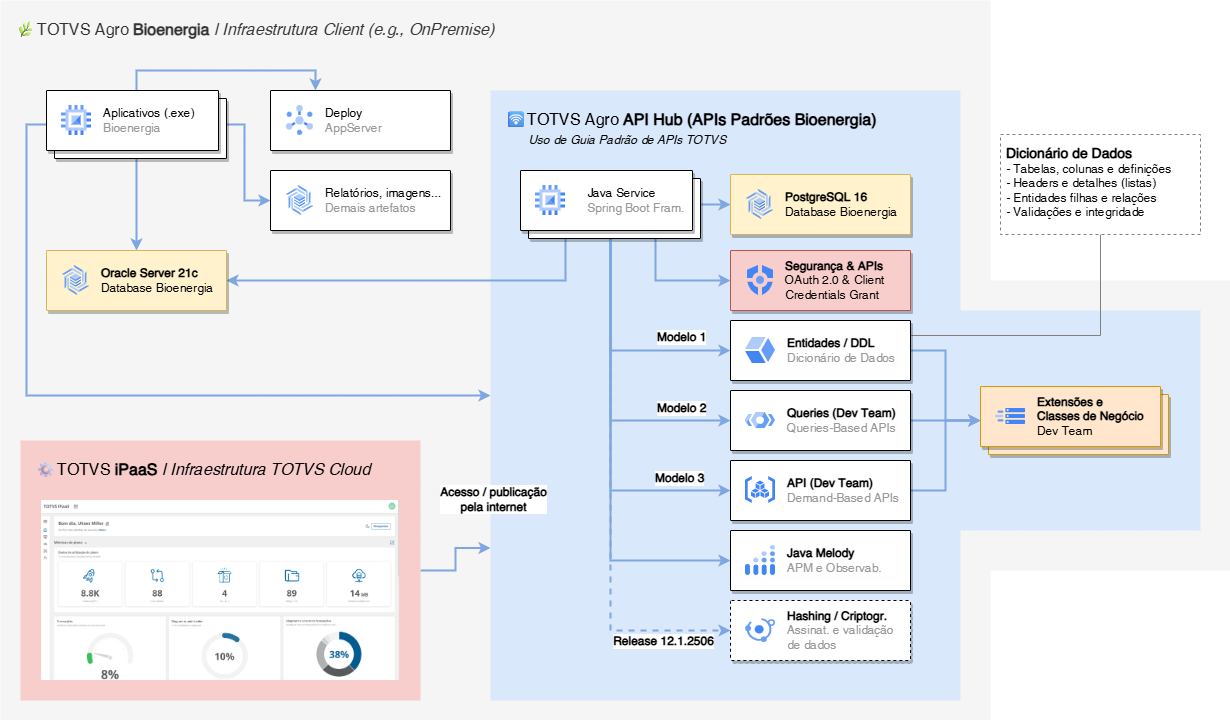Click the leaf icon beside TOTVS Agro Bioenergia

[x=25, y=30]
